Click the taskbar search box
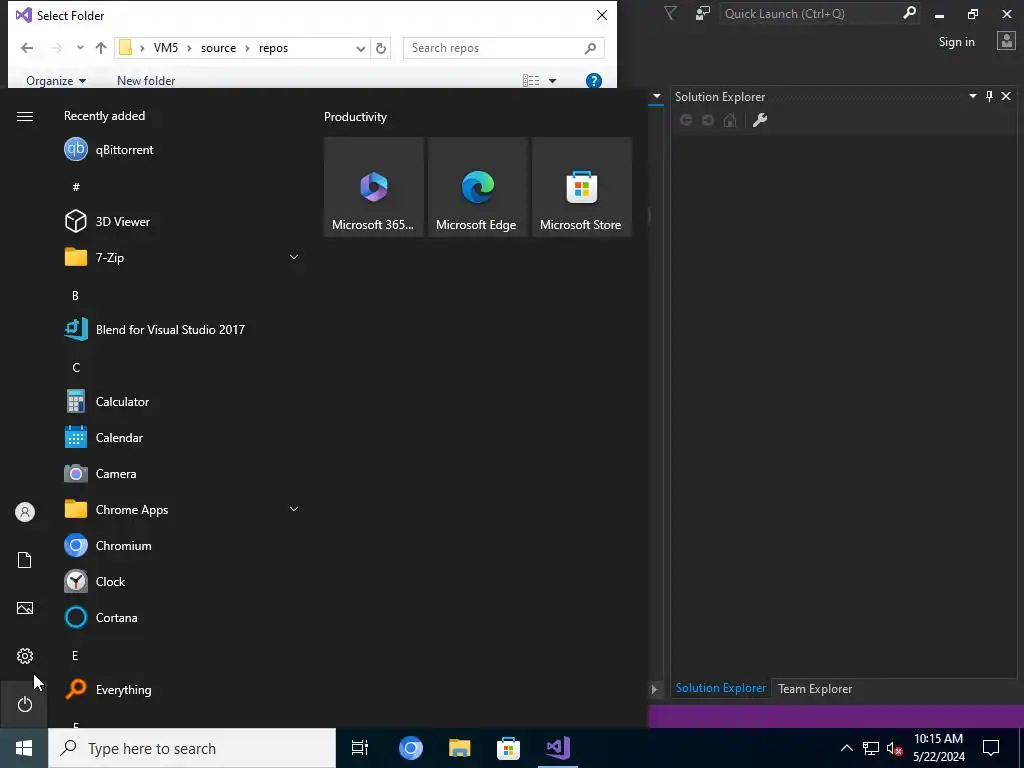This screenshot has width=1024, height=768. pos(192,748)
